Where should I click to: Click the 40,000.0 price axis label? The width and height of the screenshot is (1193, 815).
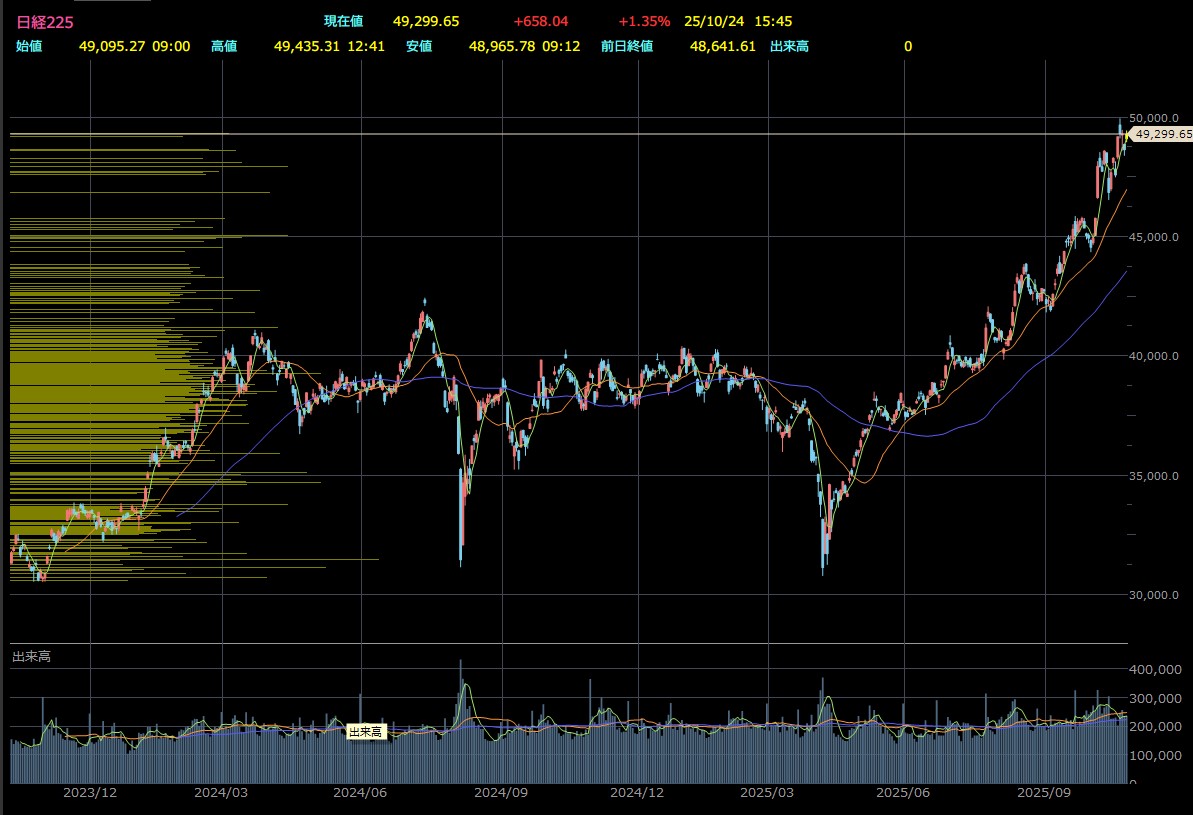[1153, 356]
